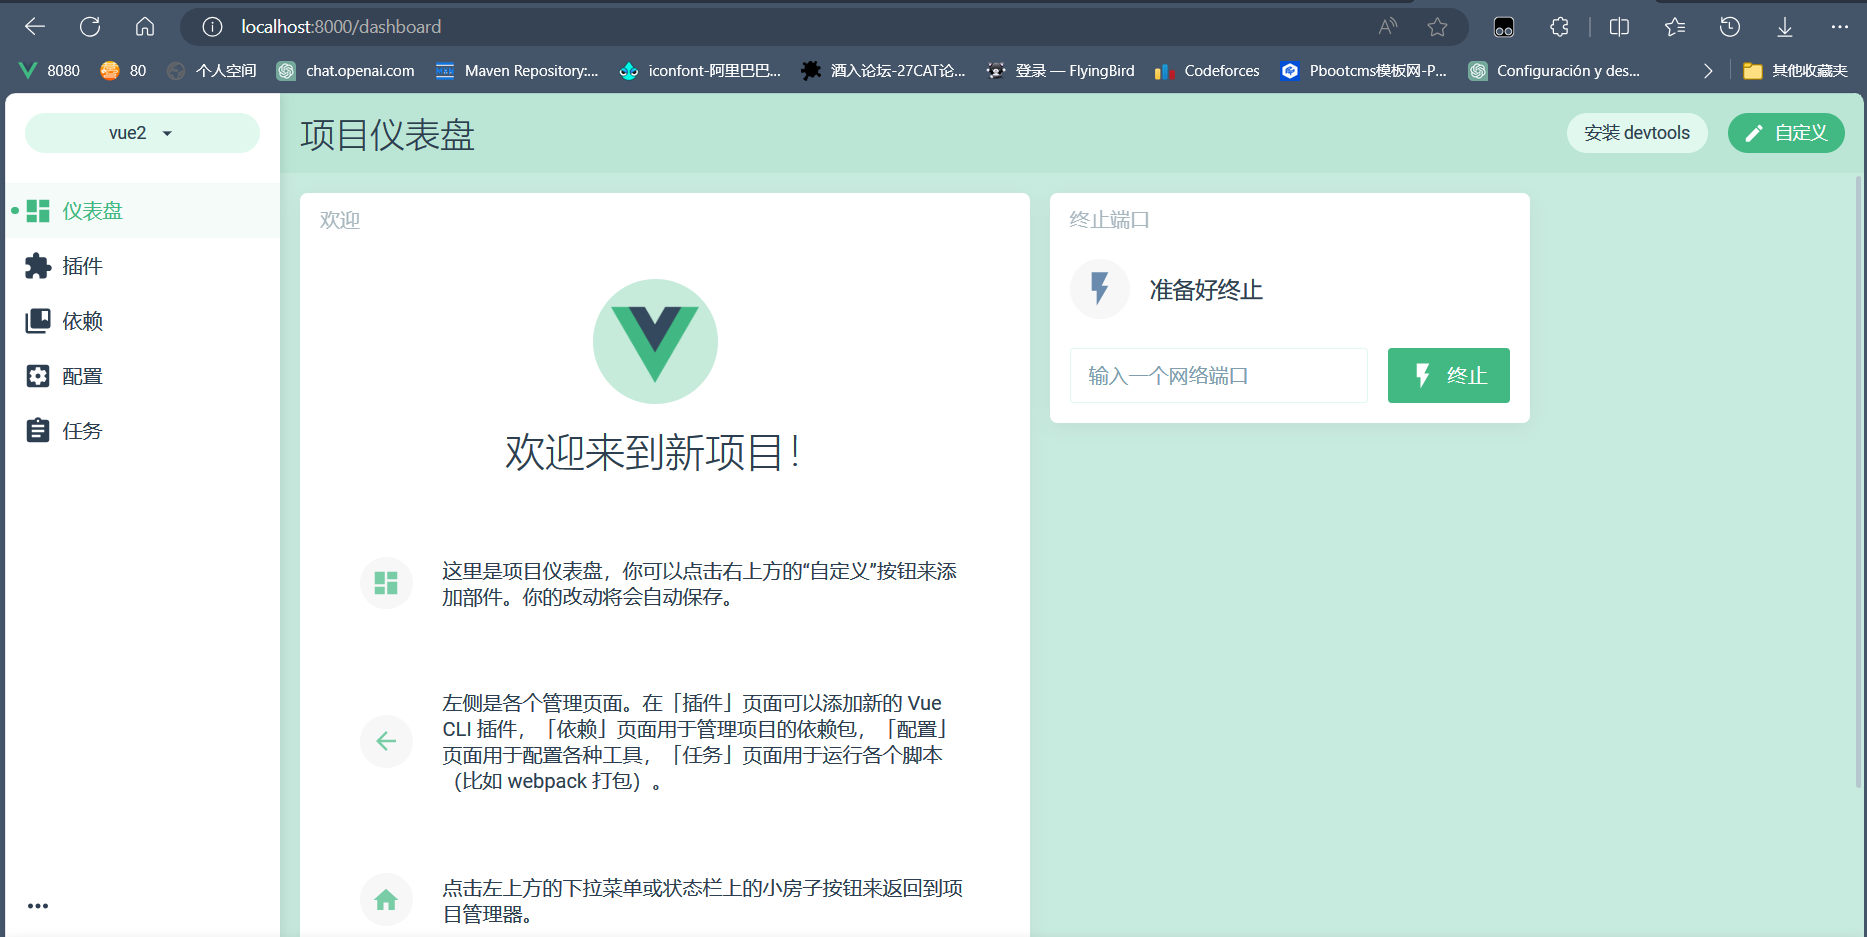Toggle split screen view
The height and width of the screenshot is (937, 1867).
[1620, 27]
